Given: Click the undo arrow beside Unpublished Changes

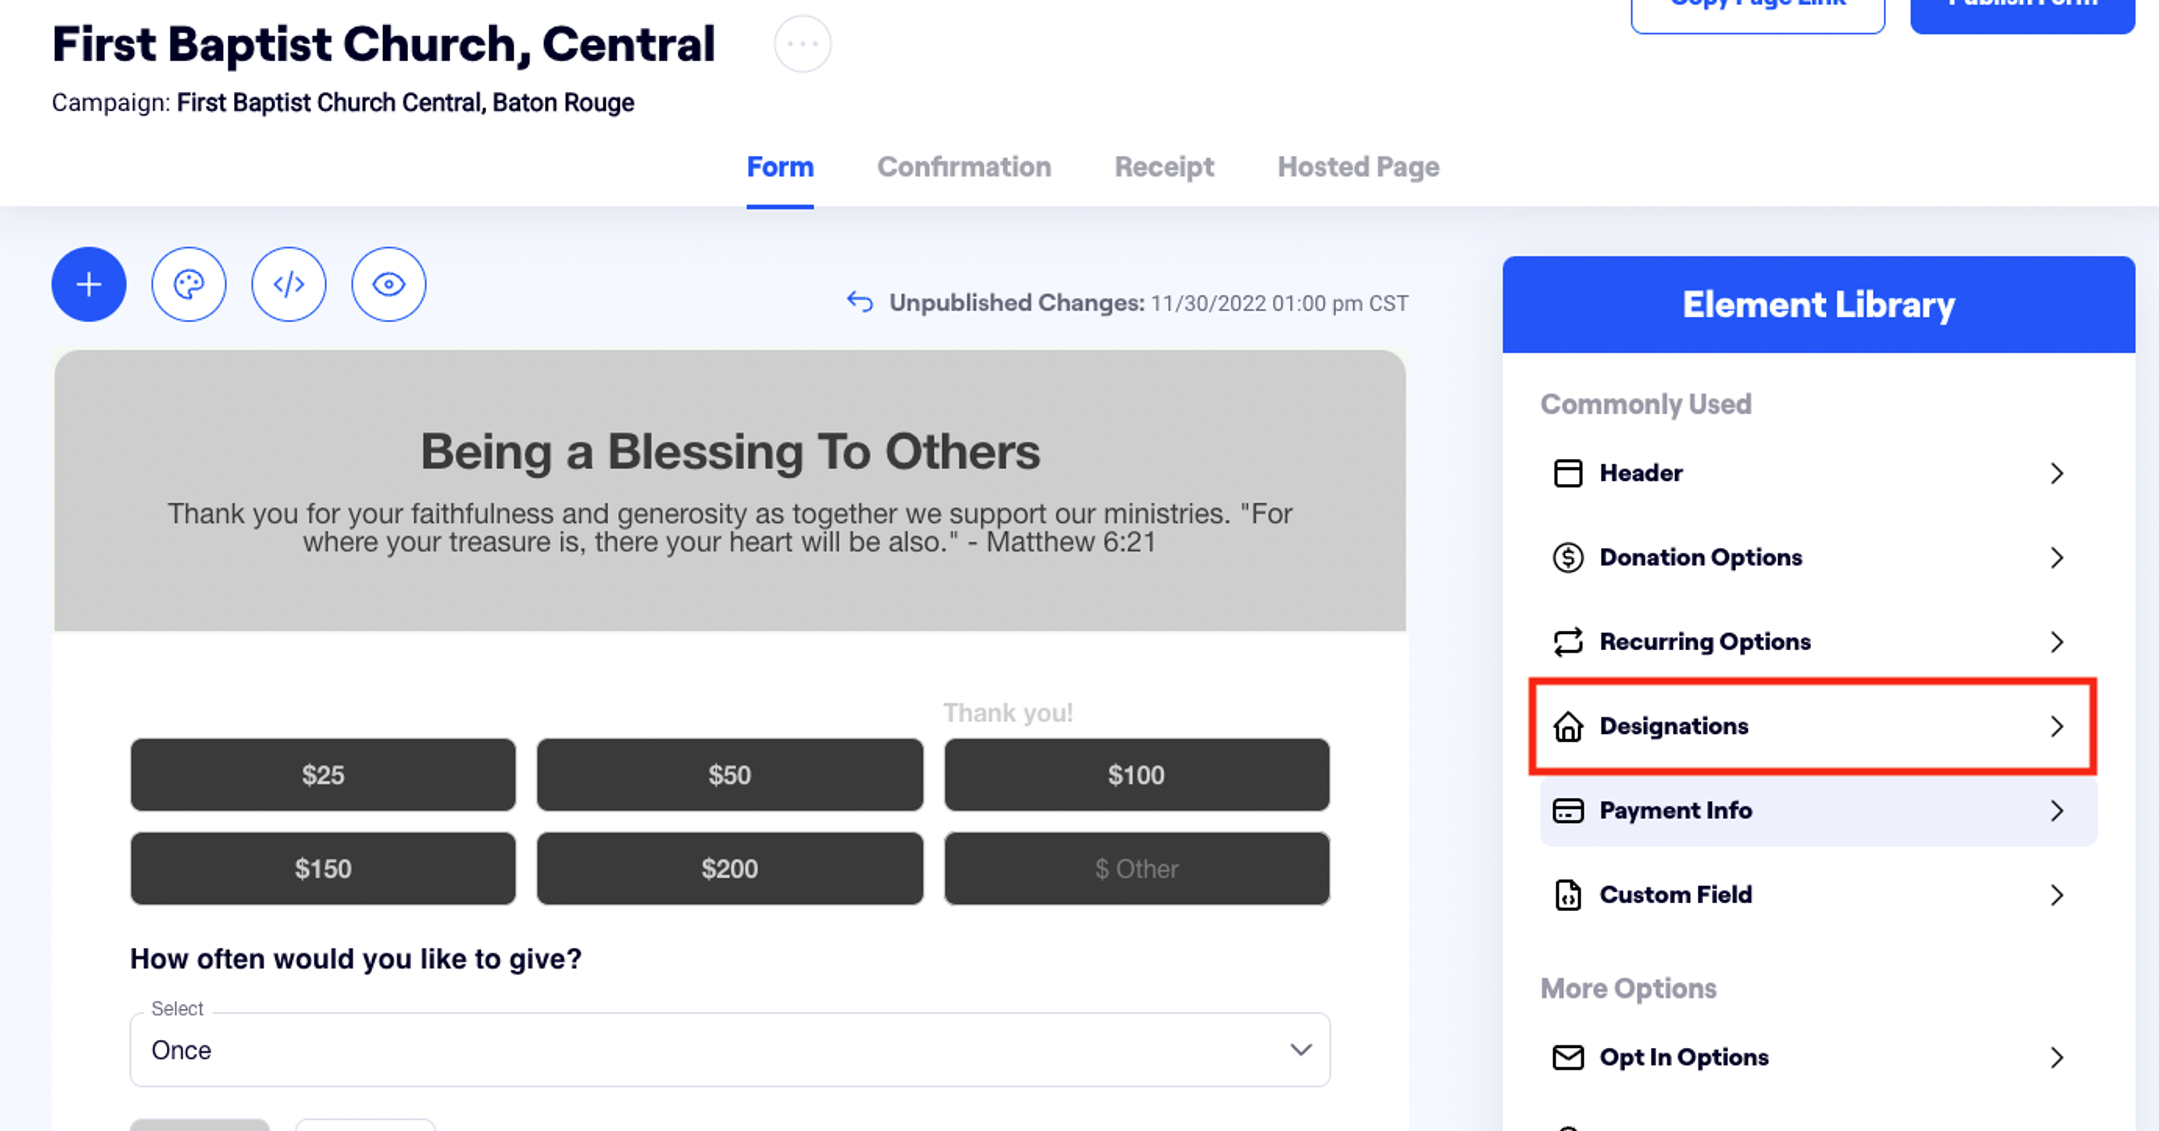Looking at the screenshot, I should pos(860,302).
